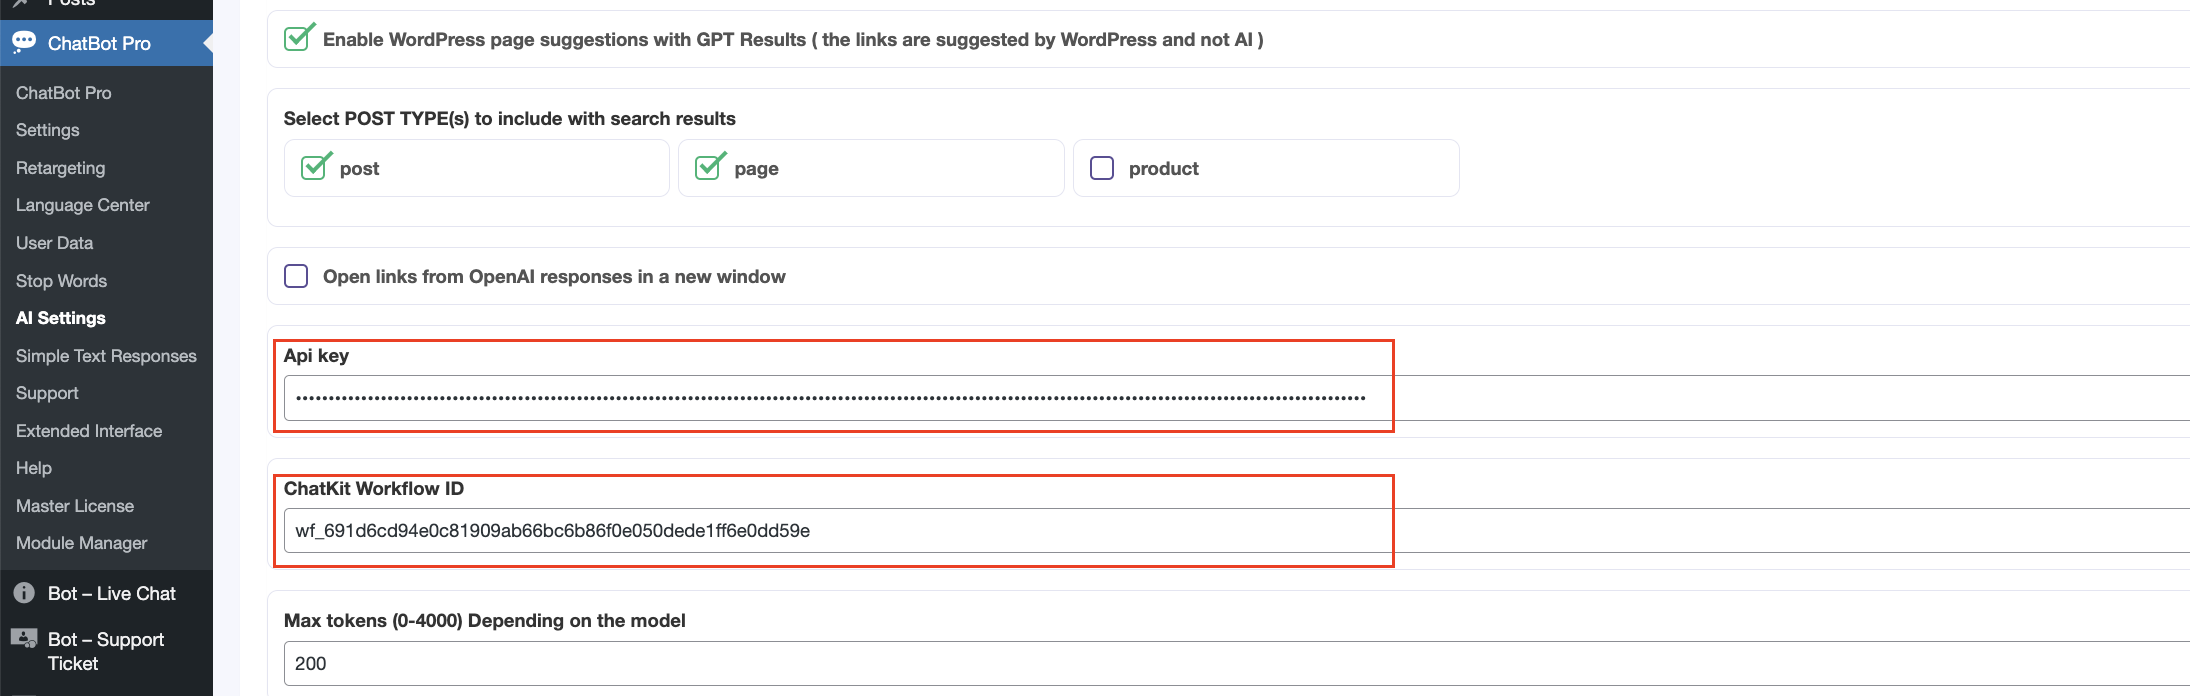Open the Module Manager link
The height and width of the screenshot is (696, 2190).
(x=82, y=543)
